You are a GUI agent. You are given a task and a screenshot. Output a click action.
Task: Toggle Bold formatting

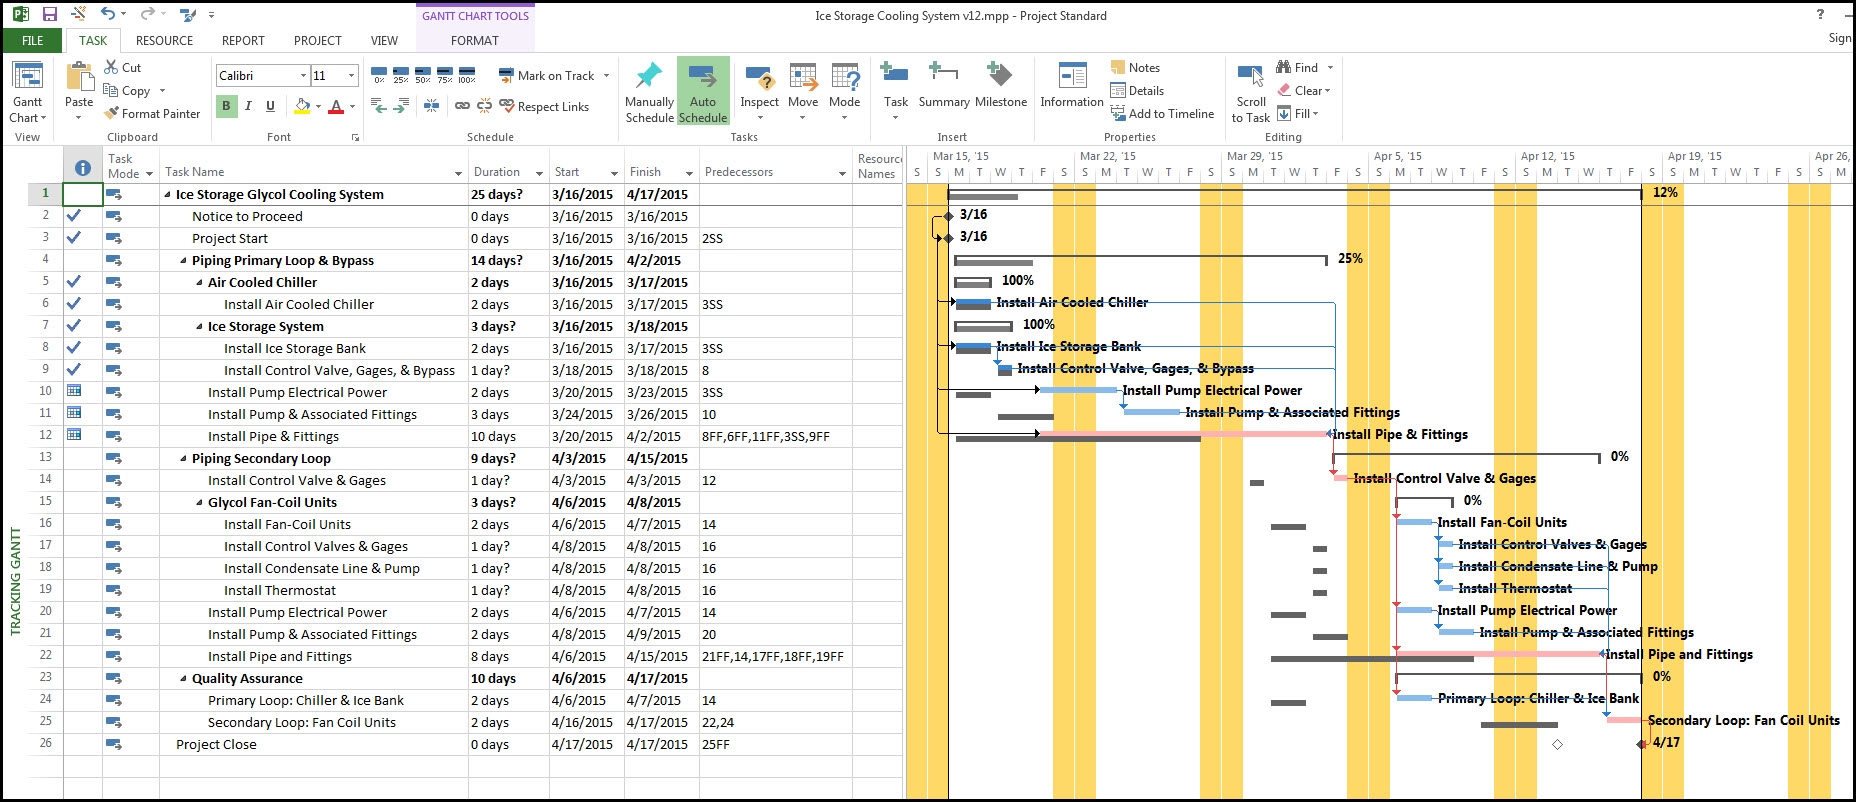pyautogui.click(x=226, y=106)
